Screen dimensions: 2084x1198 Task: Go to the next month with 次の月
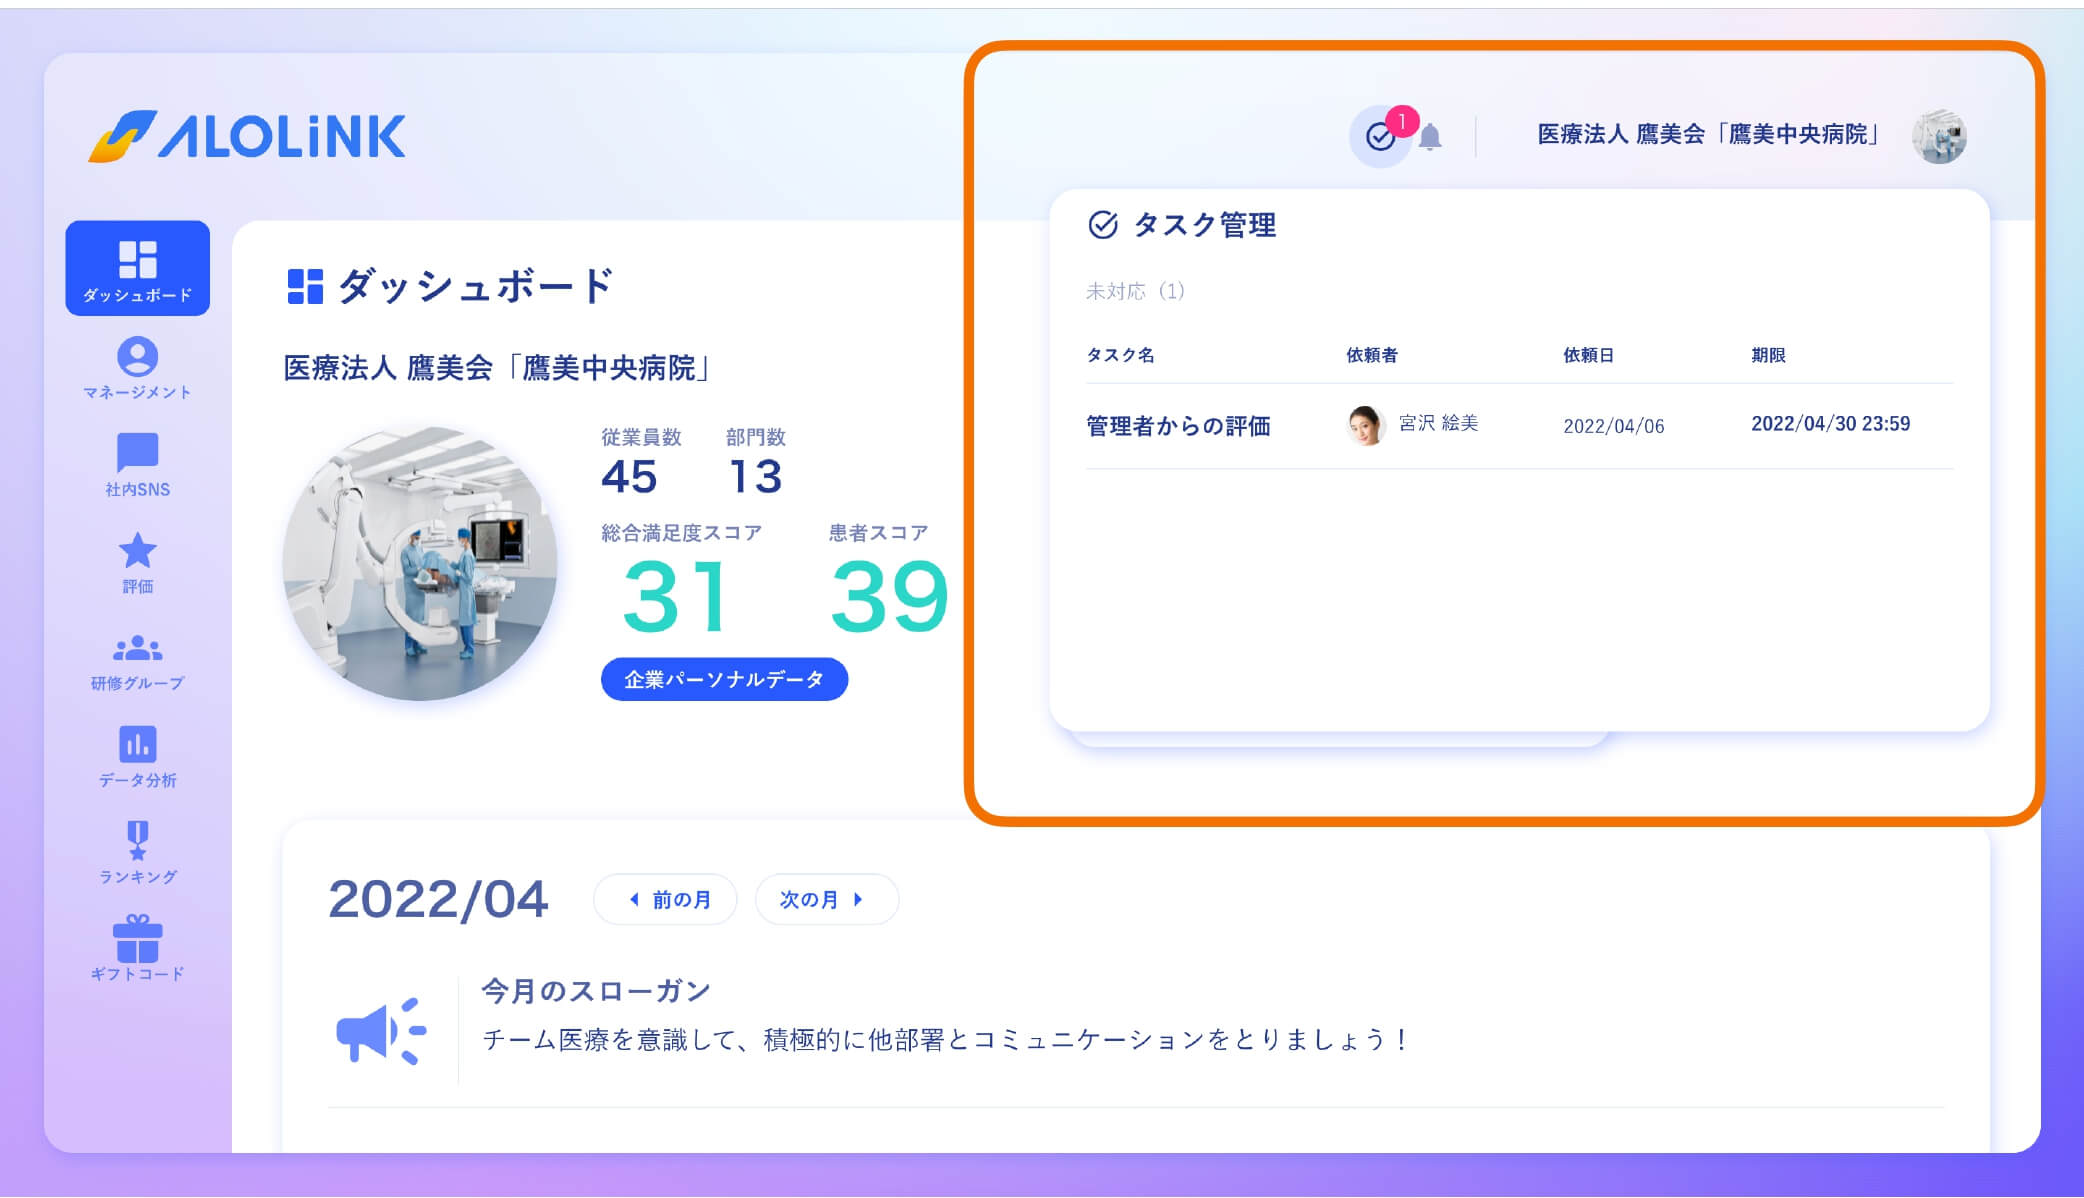[x=826, y=899]
